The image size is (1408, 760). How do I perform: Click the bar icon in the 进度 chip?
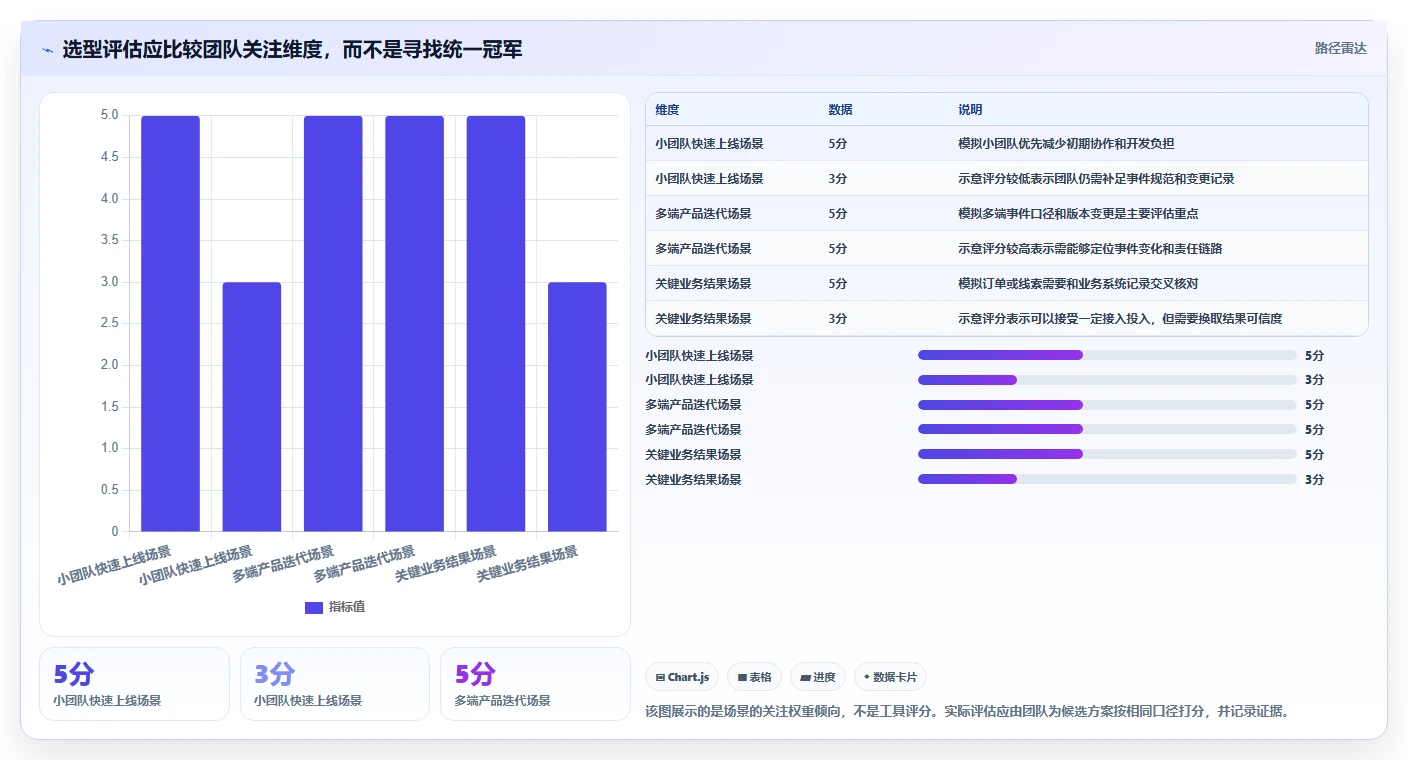805,677
